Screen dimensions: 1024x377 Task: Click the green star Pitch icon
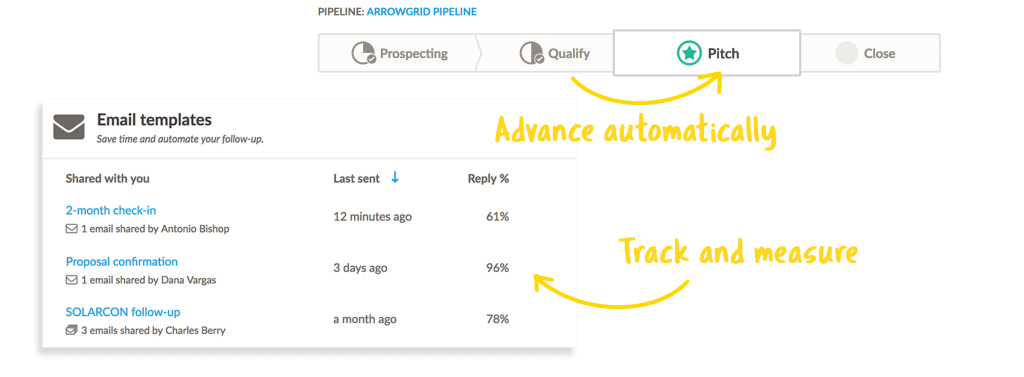pyautogui.click(x=689, y=54)
